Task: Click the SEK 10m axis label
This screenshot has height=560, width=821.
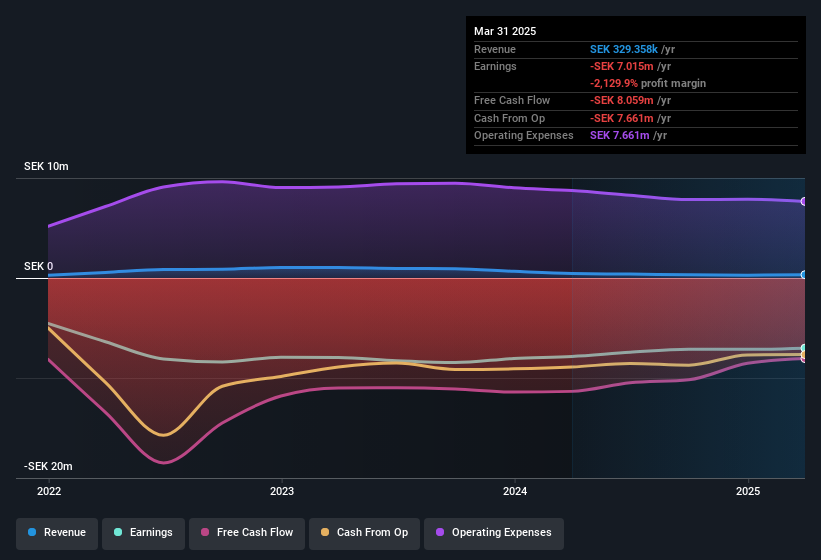Action: tap(46, 166)
